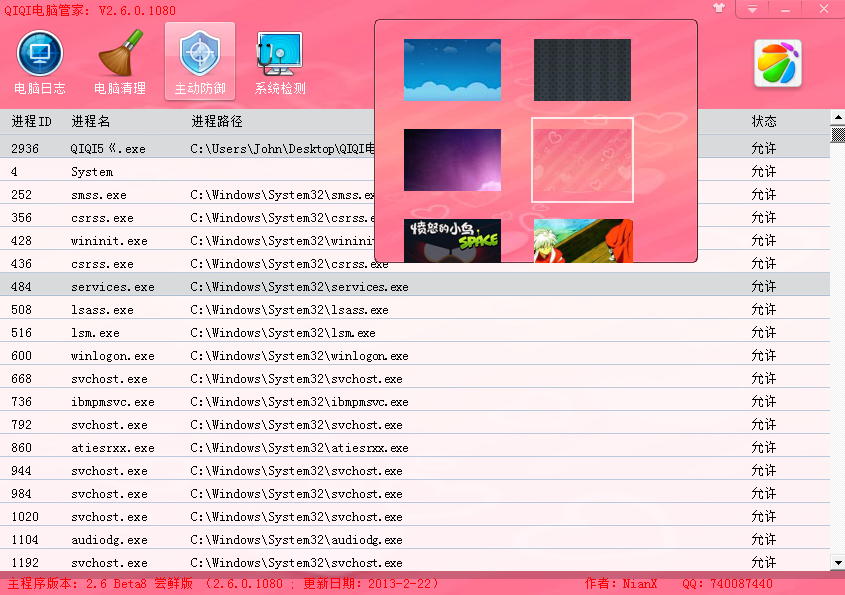Click the audiodg.exe path cell
This screenshot has width=845, height=595.
[296, 539]
